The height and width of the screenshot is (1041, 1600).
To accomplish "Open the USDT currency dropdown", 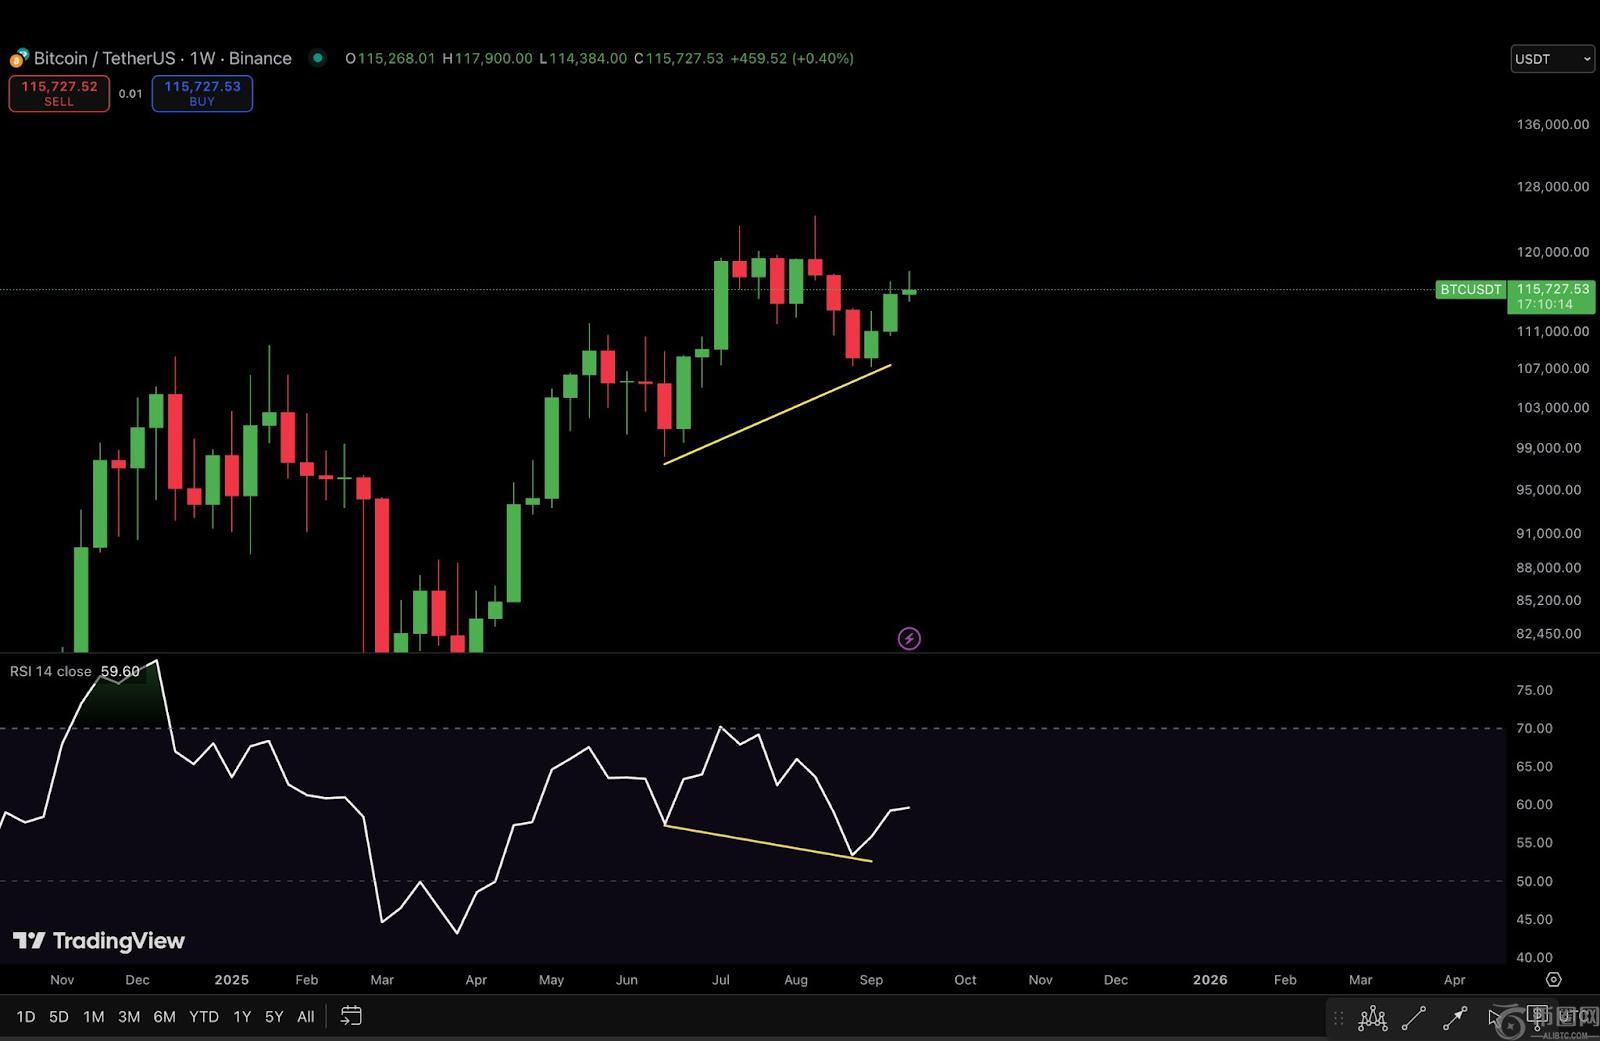I will click(1552, 59).
